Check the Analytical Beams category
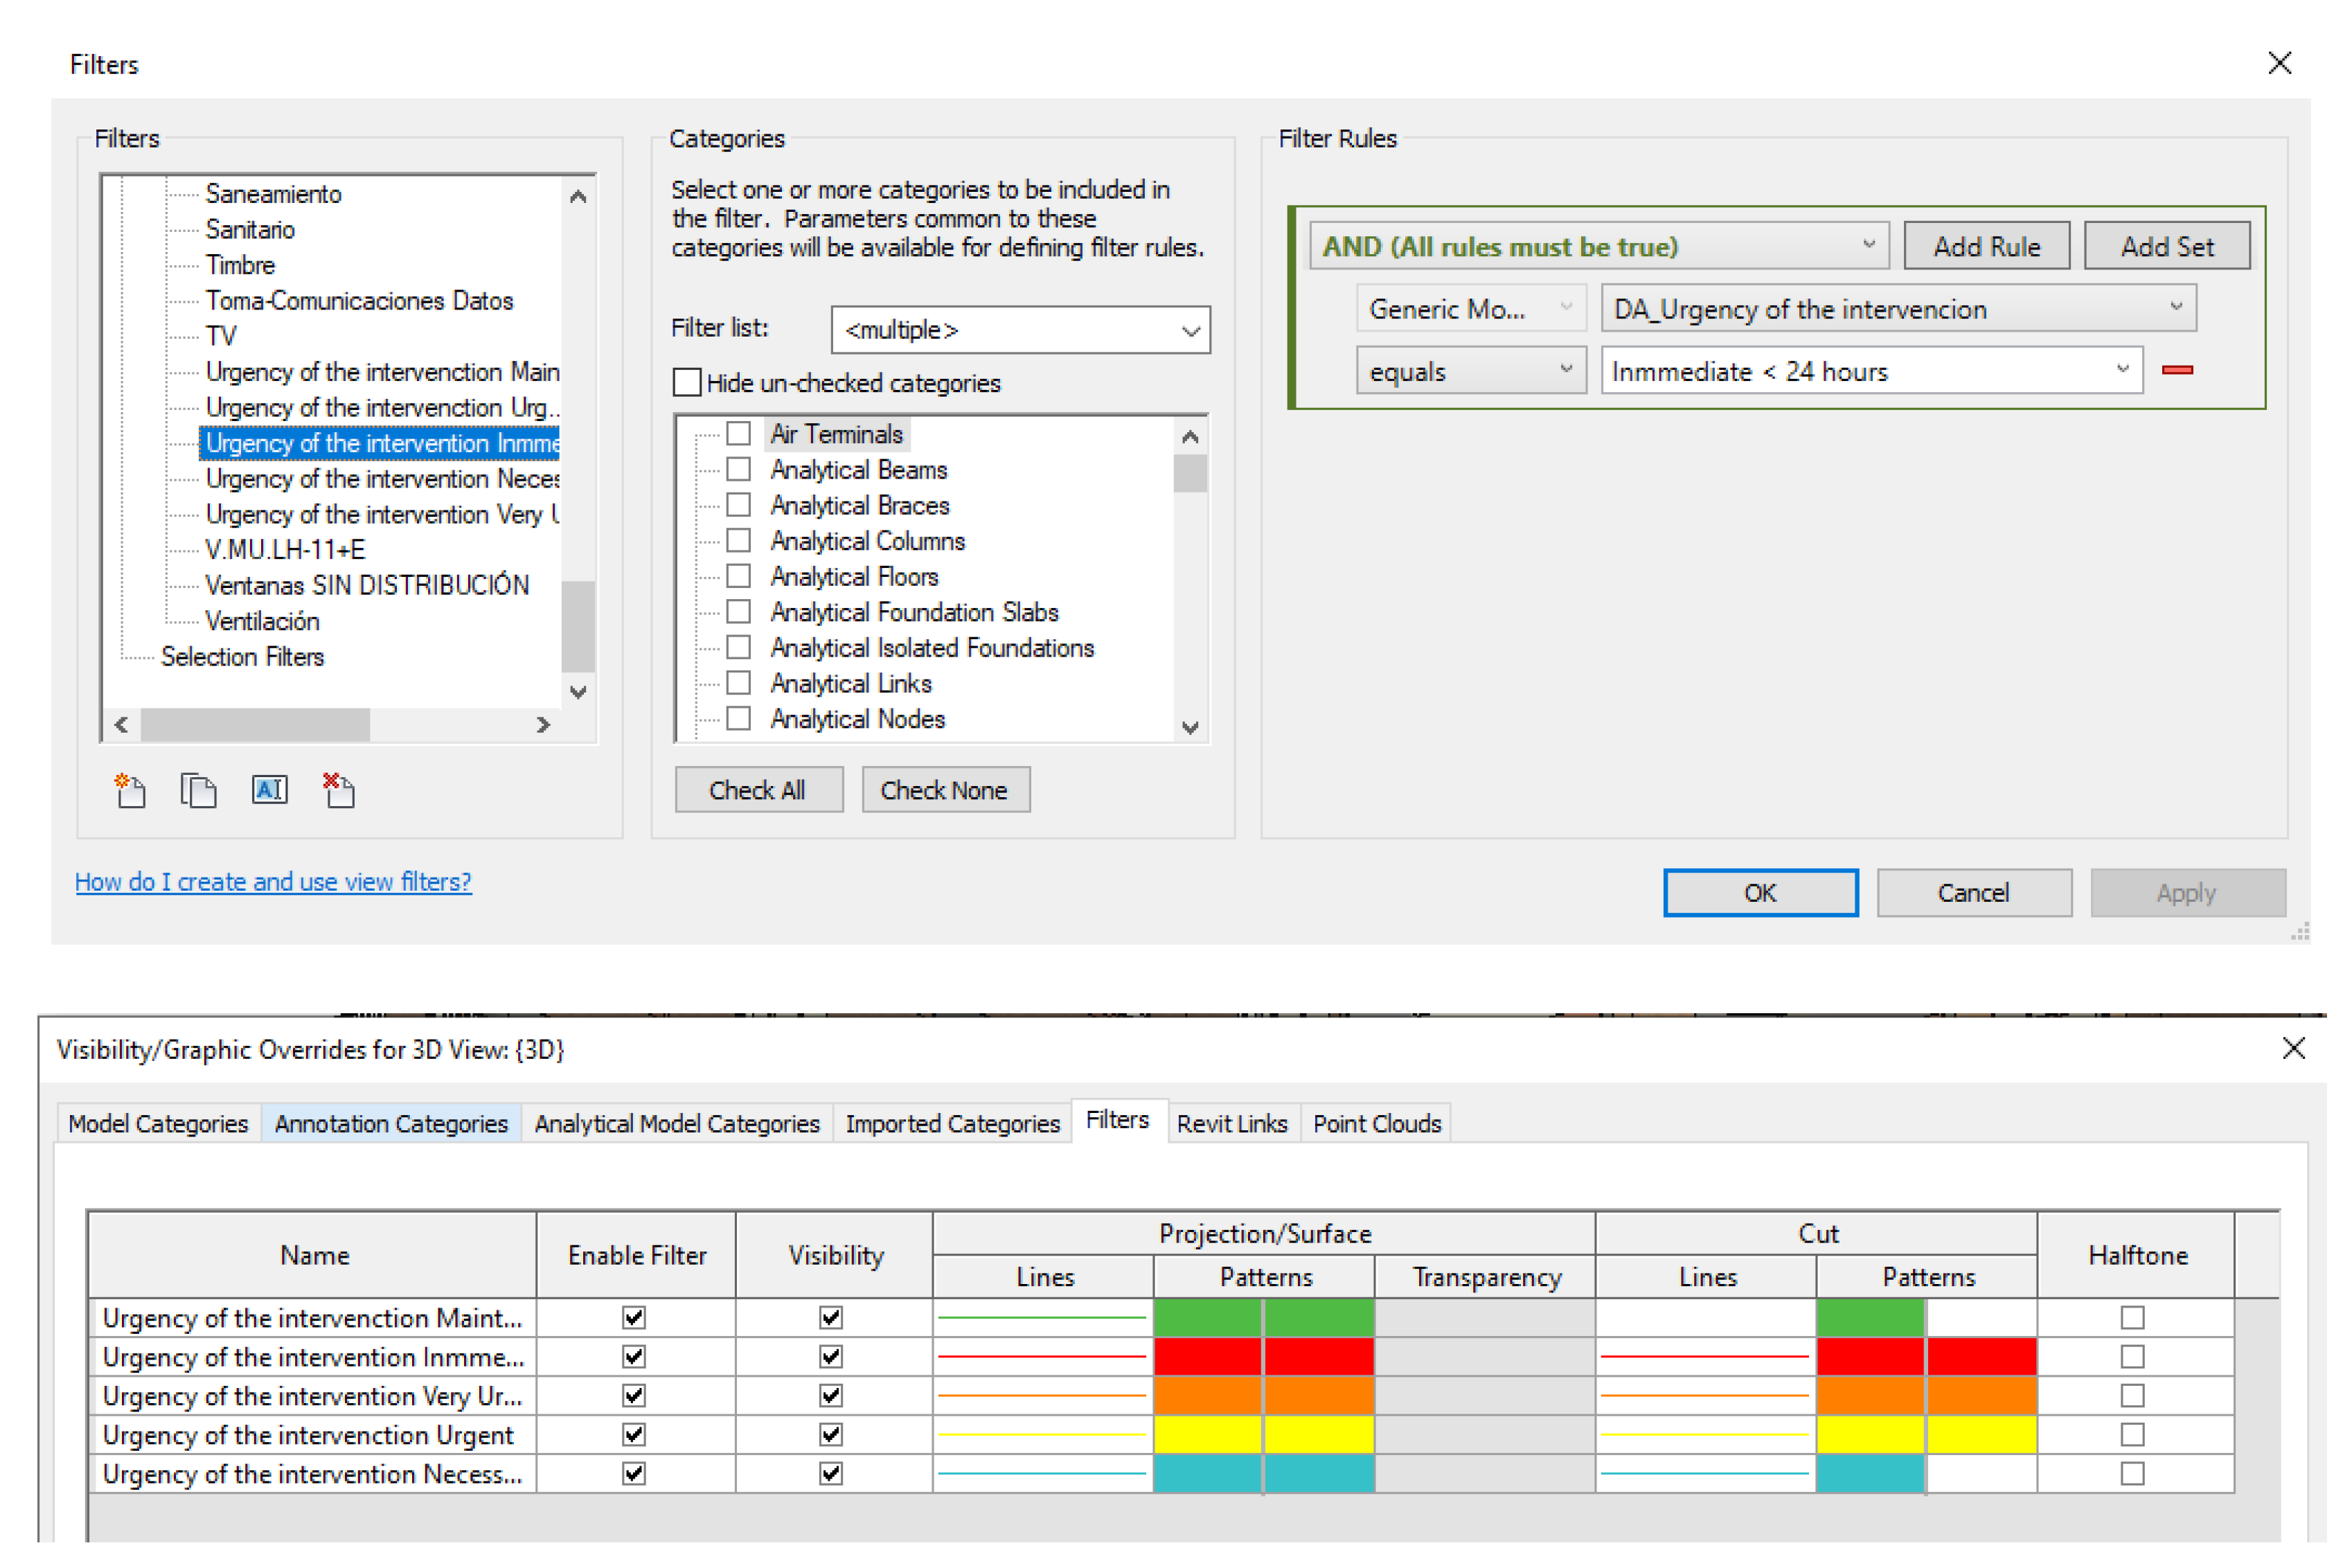2352x1568 pixels. 738,469
